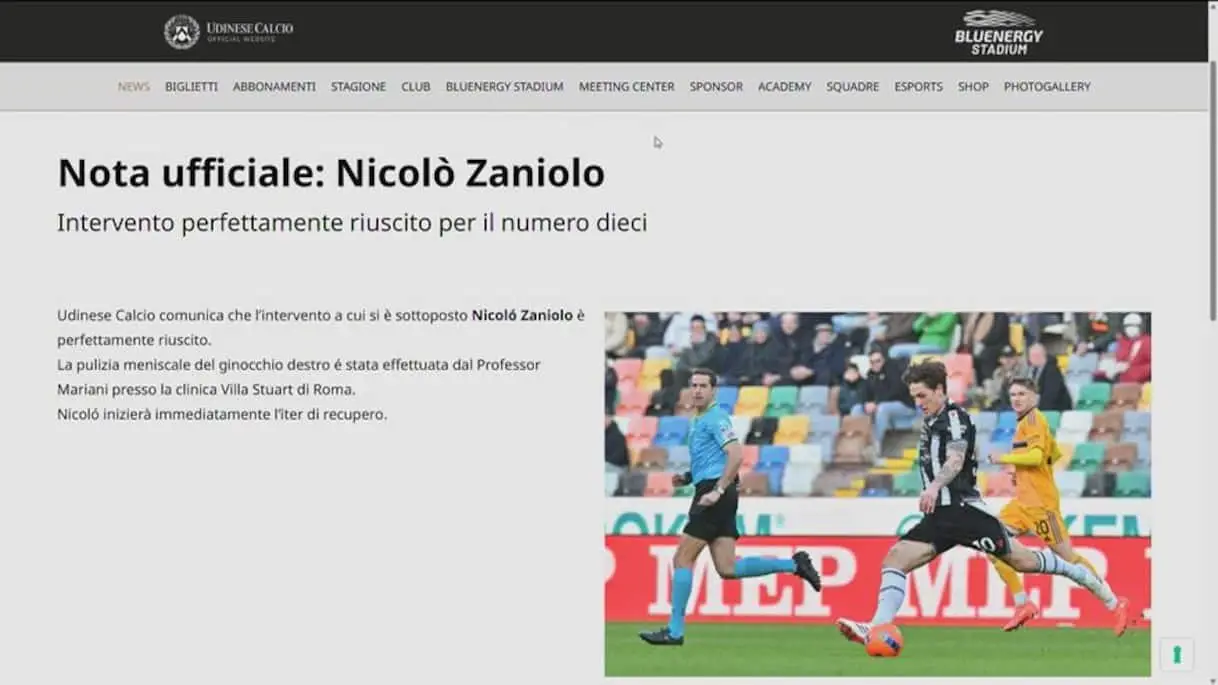The width and height of the screenshot is (1218, 685).
Task: Click the page's vertical scrollbar
Action: (x=1212, y=200)
